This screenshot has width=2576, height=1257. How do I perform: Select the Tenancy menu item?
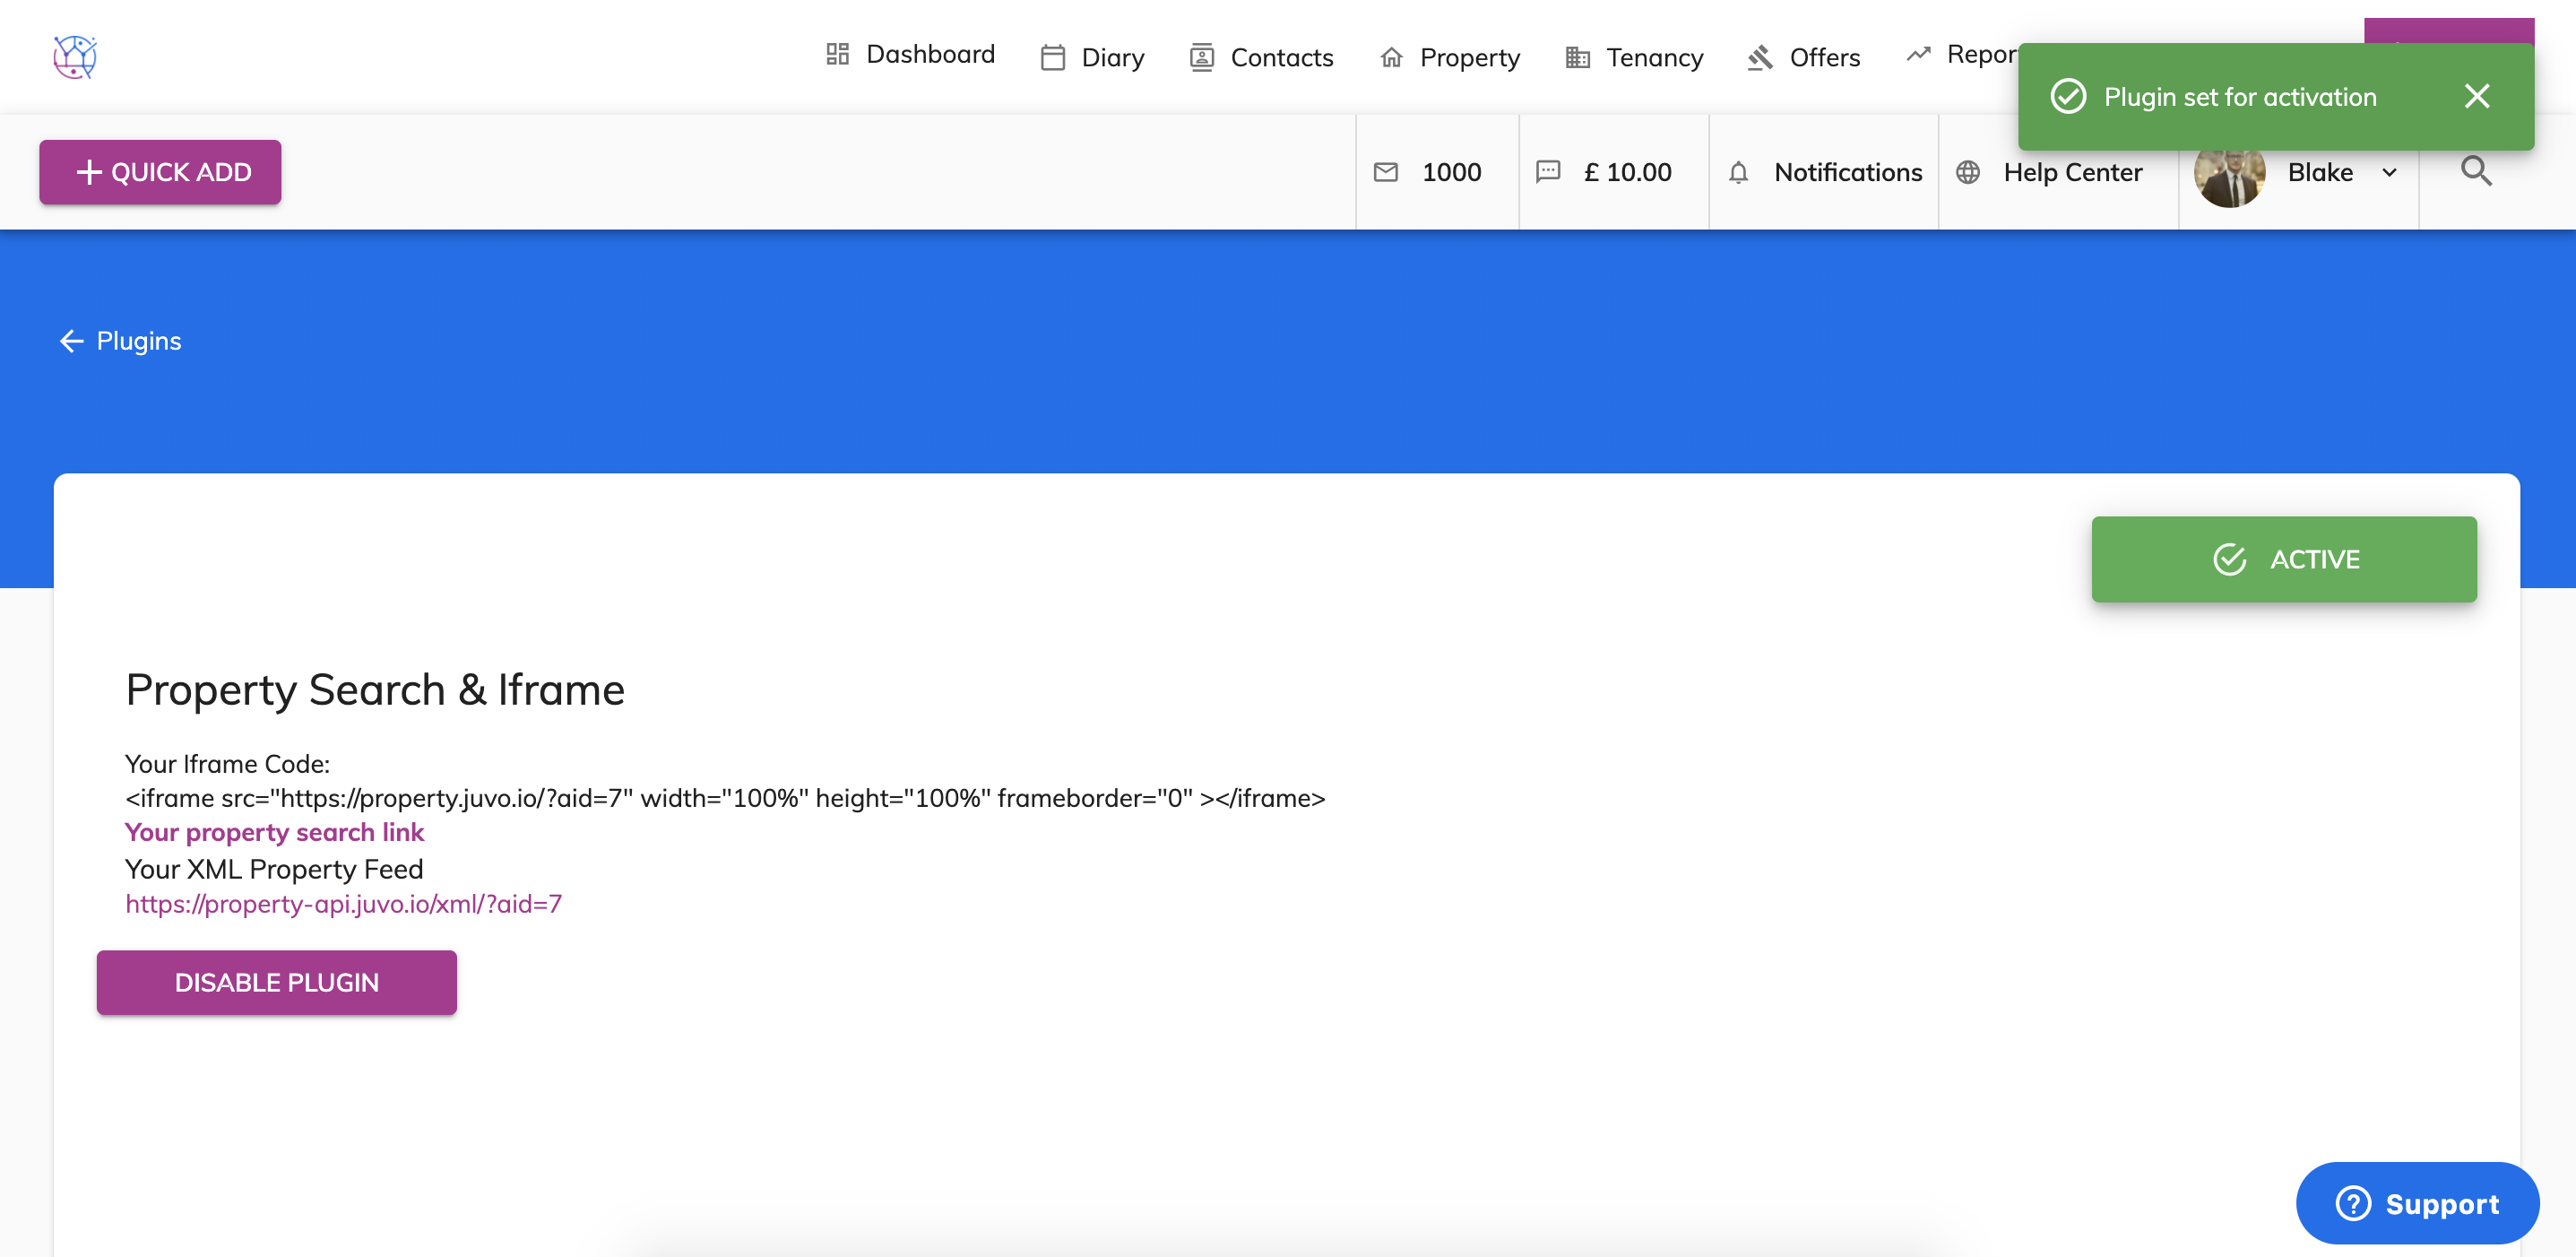1634,57
